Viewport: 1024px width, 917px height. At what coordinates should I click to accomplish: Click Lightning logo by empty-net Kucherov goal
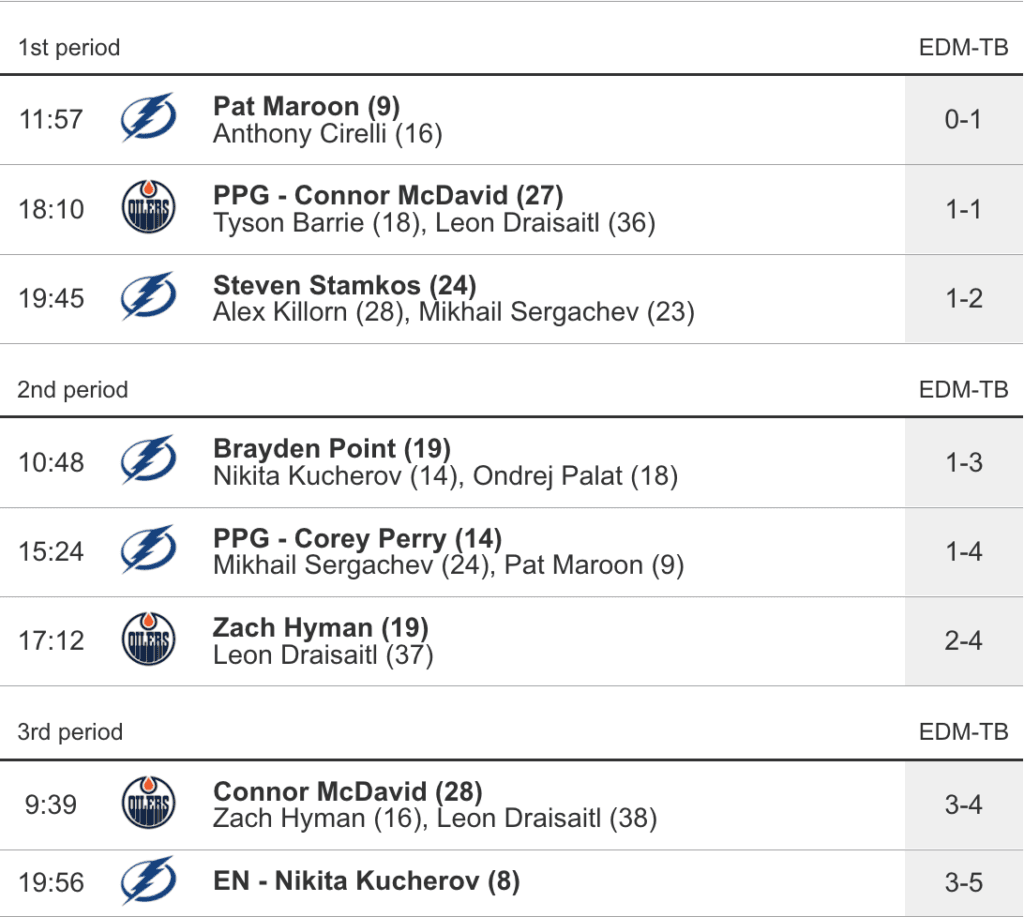click(x=148, y=882)
